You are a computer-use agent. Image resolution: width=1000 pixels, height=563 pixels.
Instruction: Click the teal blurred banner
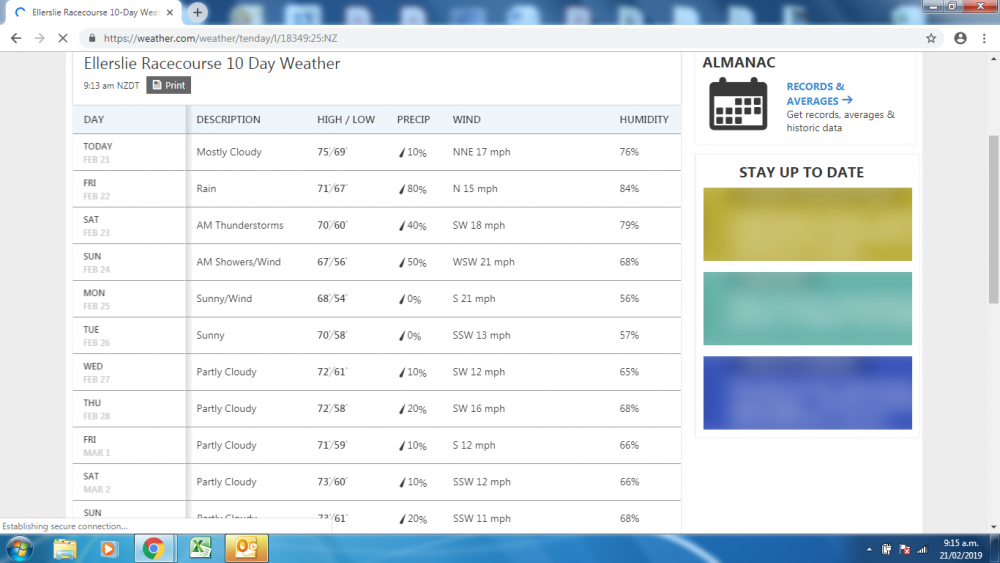pos(807,309)
